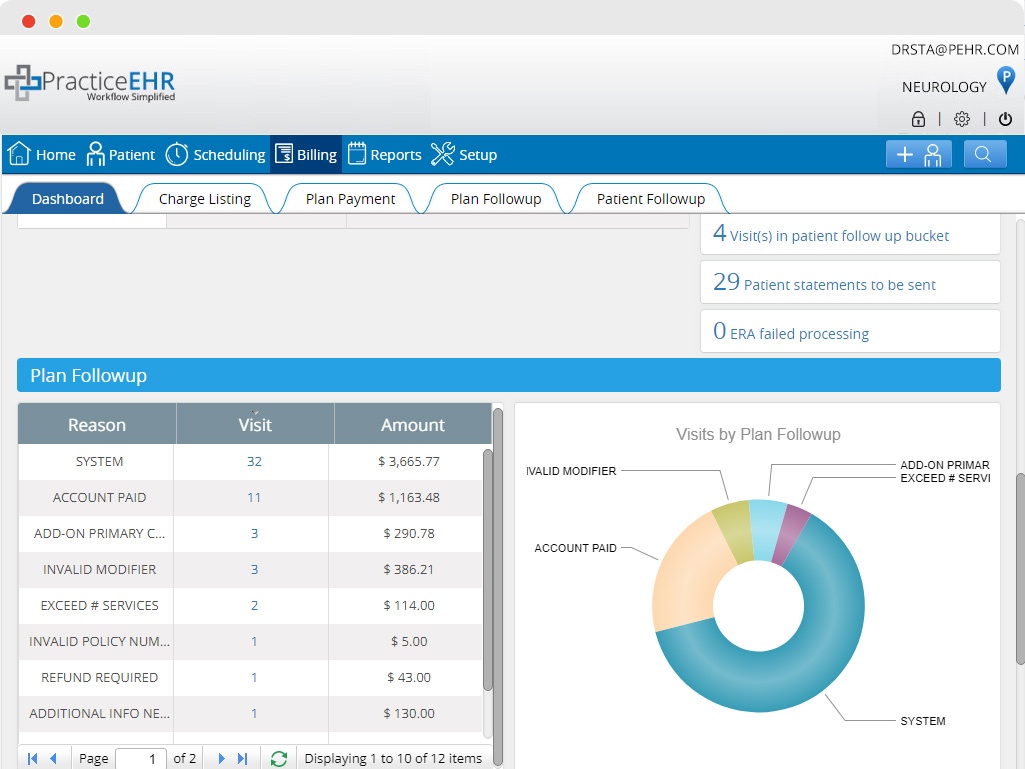Click the lock screen padlock icon
Viewport: 1025px width, 769px height.
[x=918, y=119]
